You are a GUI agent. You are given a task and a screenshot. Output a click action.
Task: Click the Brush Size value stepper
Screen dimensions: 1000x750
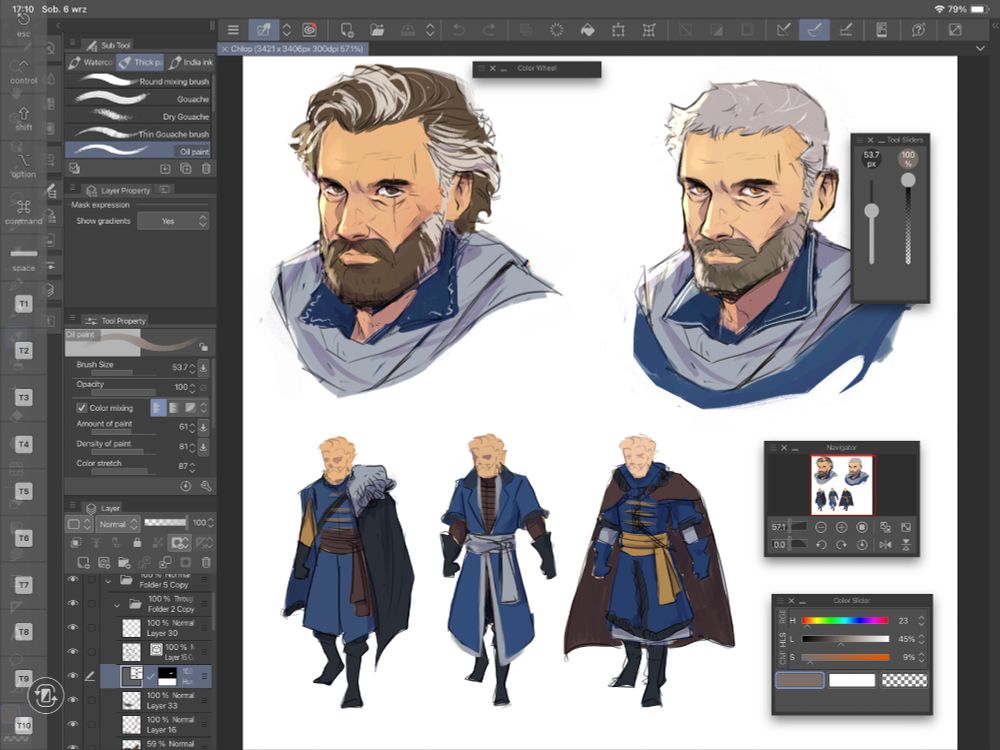(x=192, y=368)
